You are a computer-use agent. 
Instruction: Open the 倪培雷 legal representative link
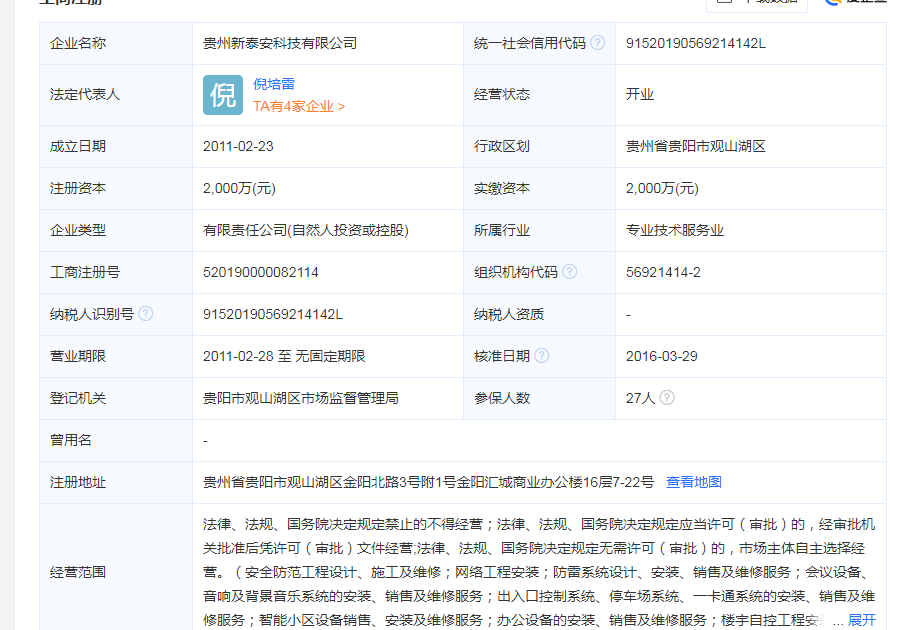click(x=274, y=84)
